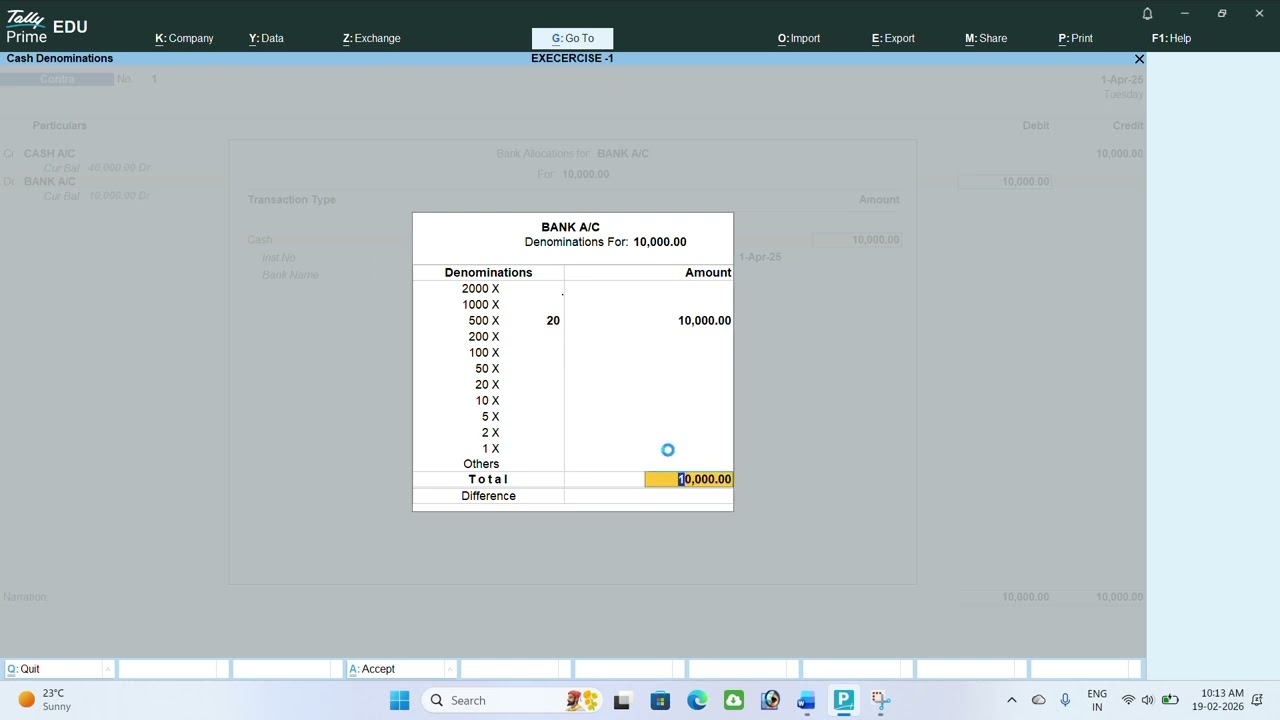Image resolution: width=1280 pixels, height=720 pixels.
Task: Open Task View from taskbar
Action: click(622, 700)
